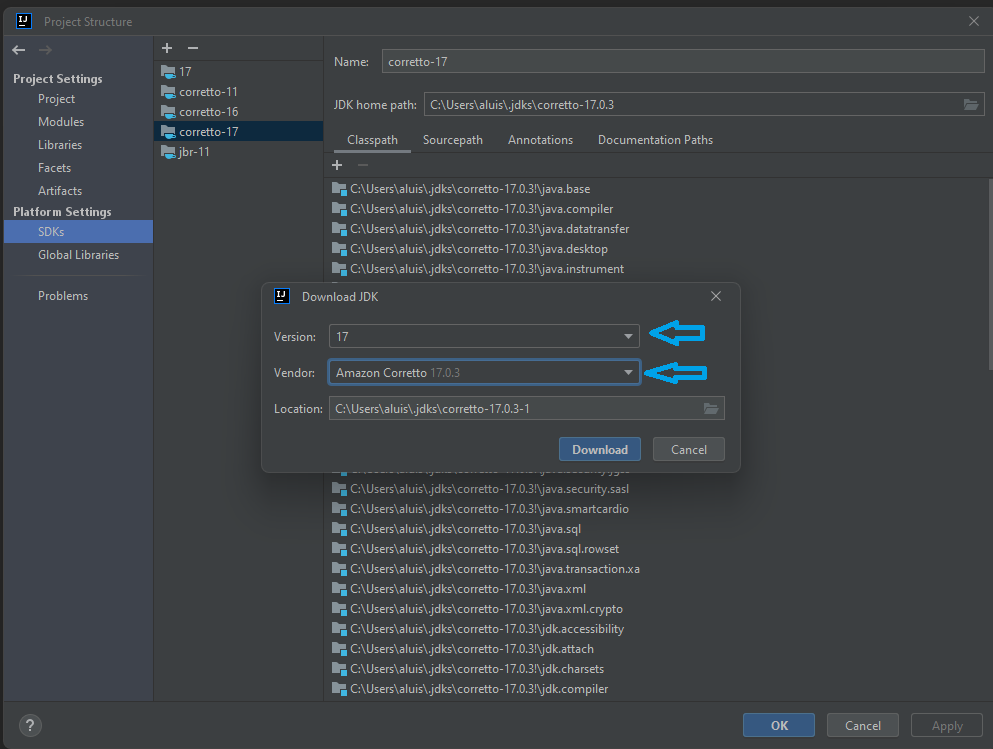Close the Project Structure window
993x749 pixels.
pos(973,21)
